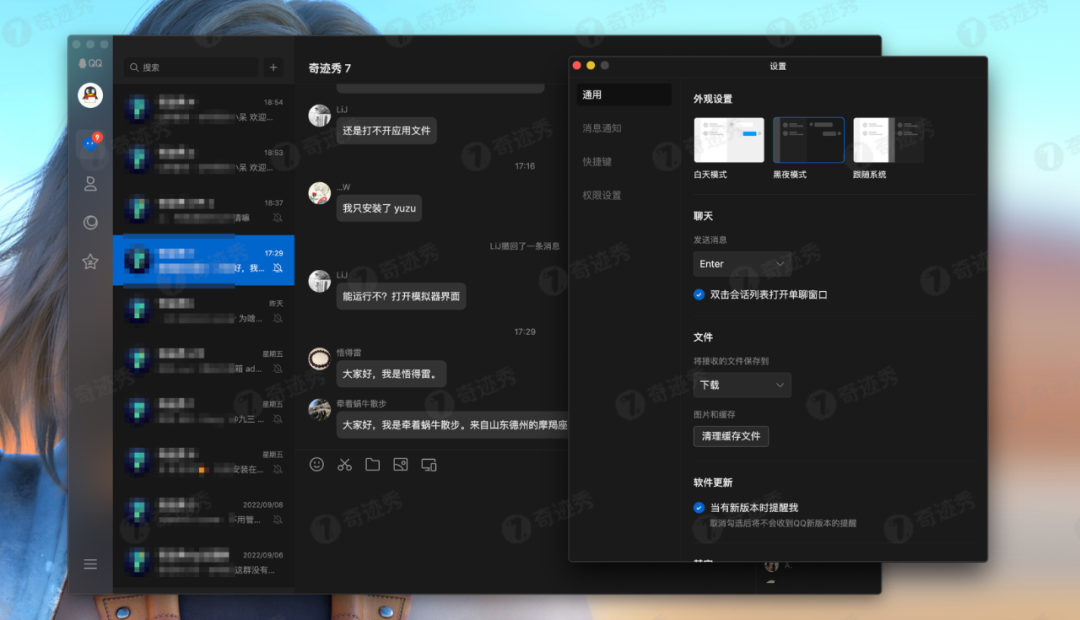
Task: Select the scissors screenshot tool
Action: pyautogui.click(x=344, y=464)
